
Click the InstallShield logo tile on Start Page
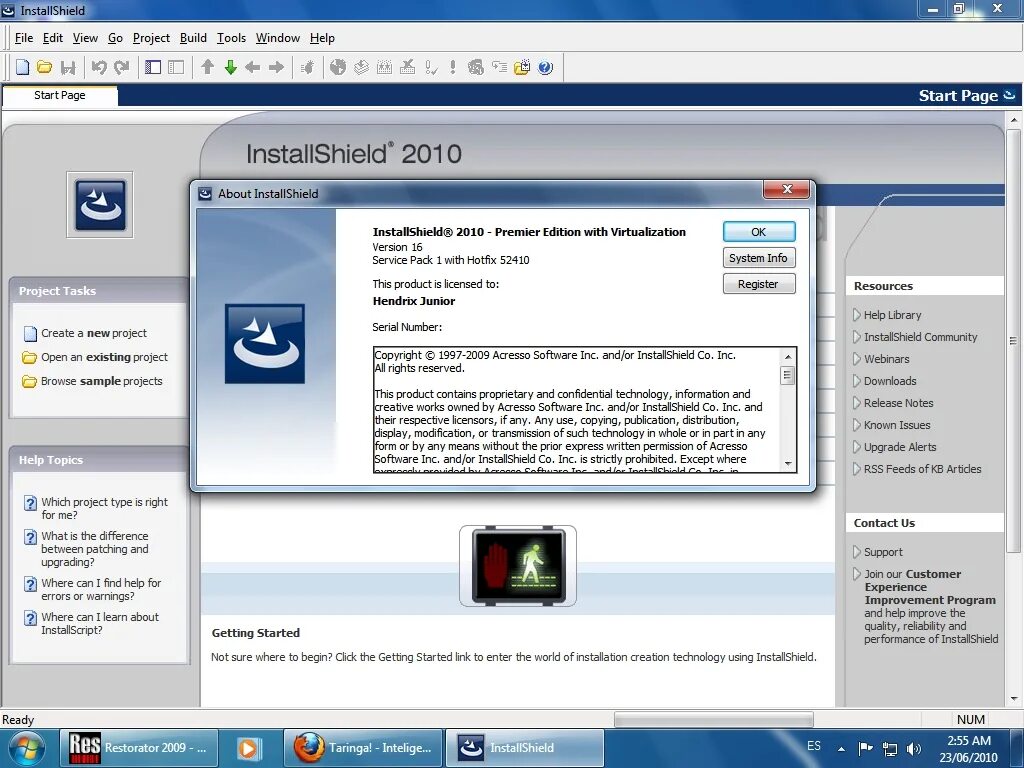100,205
